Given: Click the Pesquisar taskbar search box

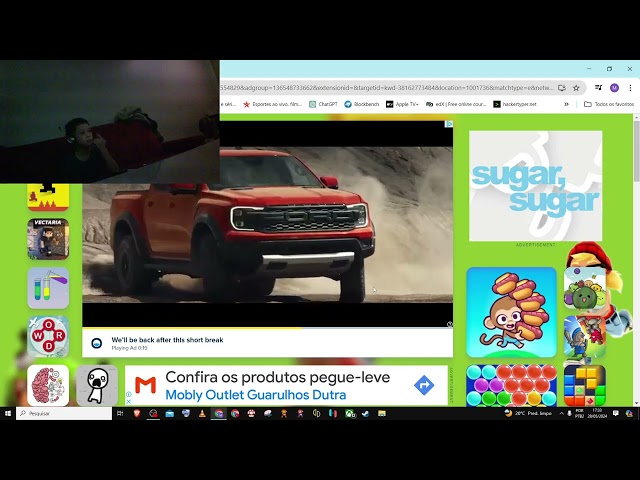Looking at the screenshot, I should coord(64,413).
